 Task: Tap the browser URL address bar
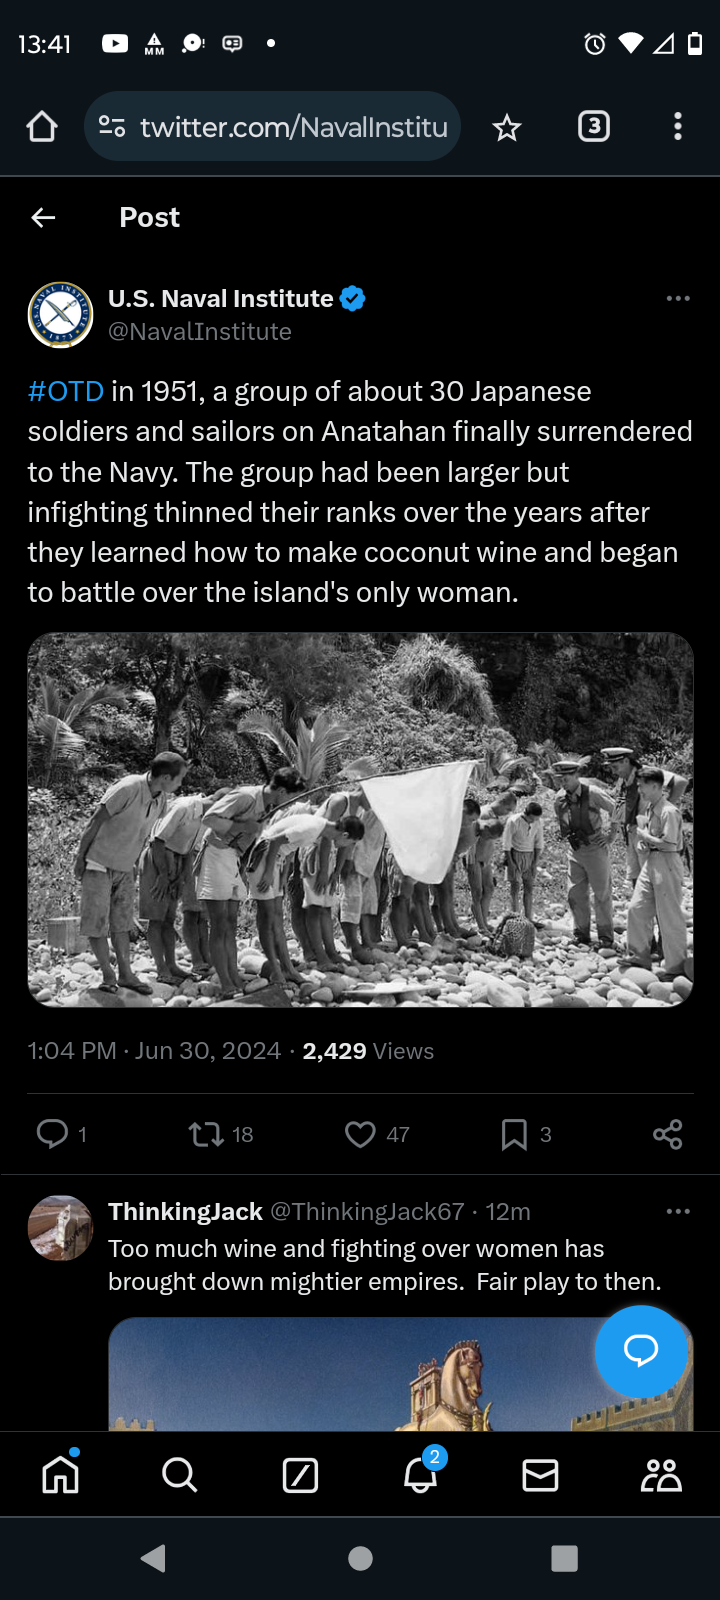tap(272, 127)
